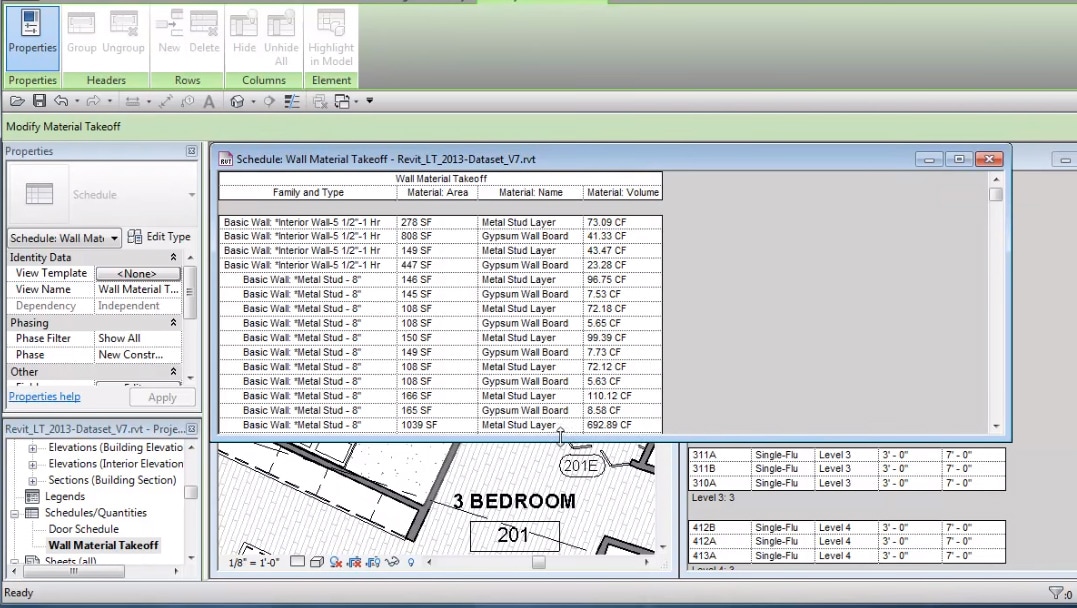Image resolution: width=1077 pixels, height=608 pixels.
Task: Click Edit Type in Properties panel
Action: pyautogui.click(x=159, y=237)
